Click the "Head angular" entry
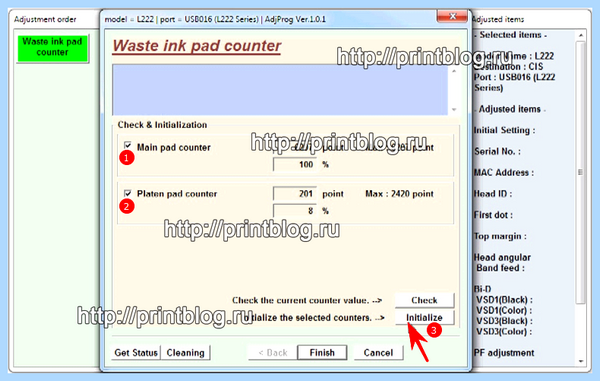 (502, 257)
